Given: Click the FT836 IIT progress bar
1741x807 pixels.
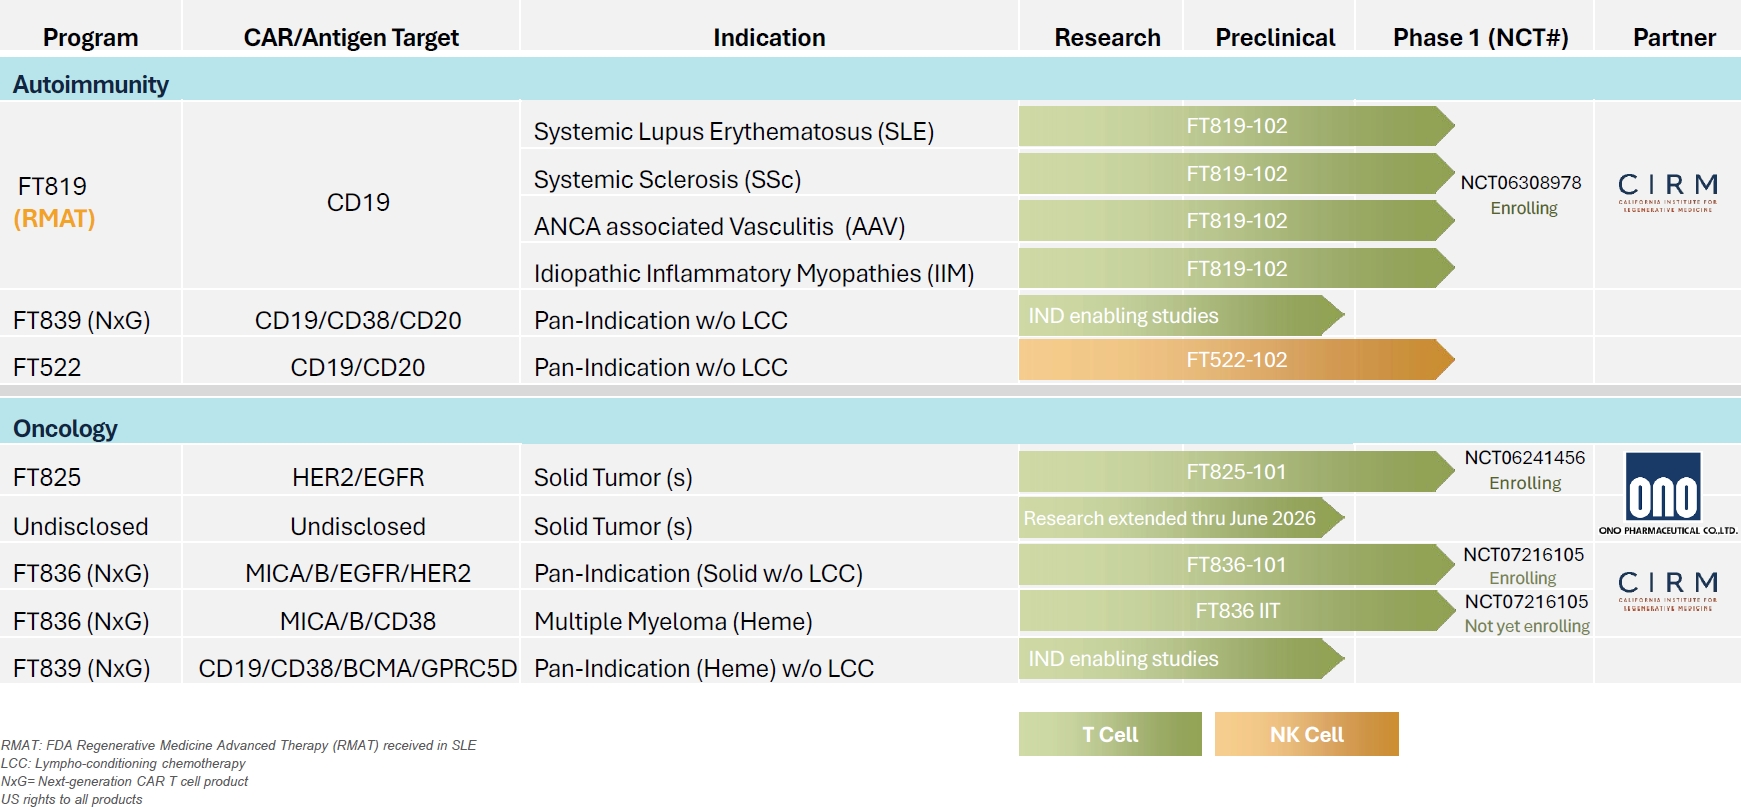Looking at the screenshot, I should coord(1237,611).
